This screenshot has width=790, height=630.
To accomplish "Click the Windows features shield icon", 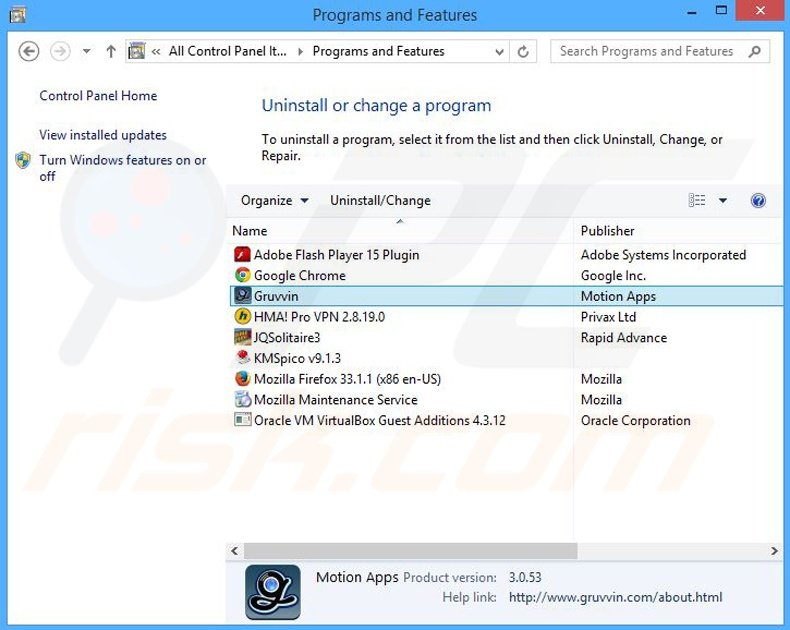I will [x=23, y=160].
